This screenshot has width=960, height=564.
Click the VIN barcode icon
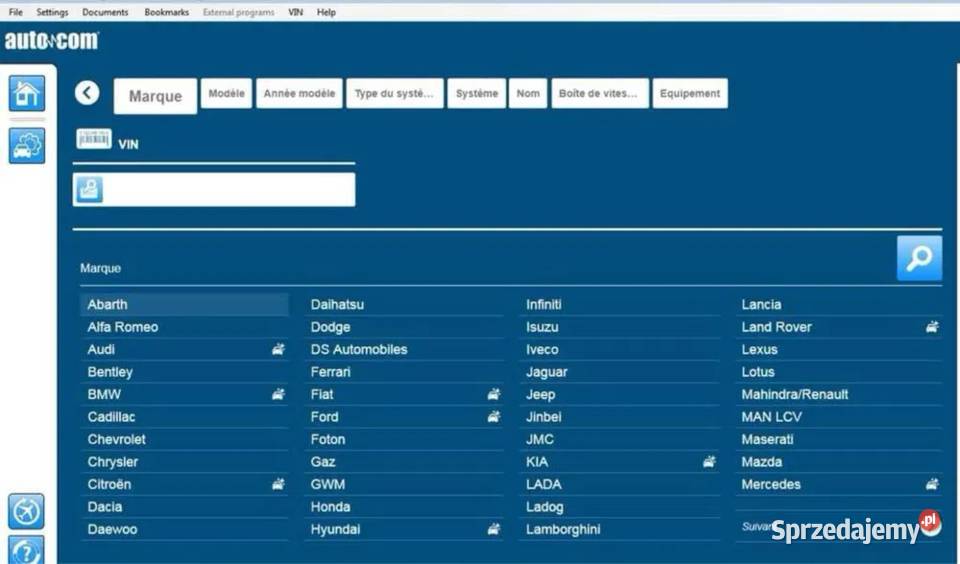coord(94,140)
